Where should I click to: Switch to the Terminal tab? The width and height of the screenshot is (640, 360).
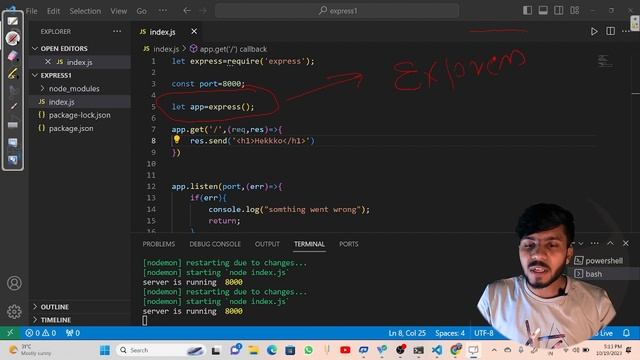(309, 244)
